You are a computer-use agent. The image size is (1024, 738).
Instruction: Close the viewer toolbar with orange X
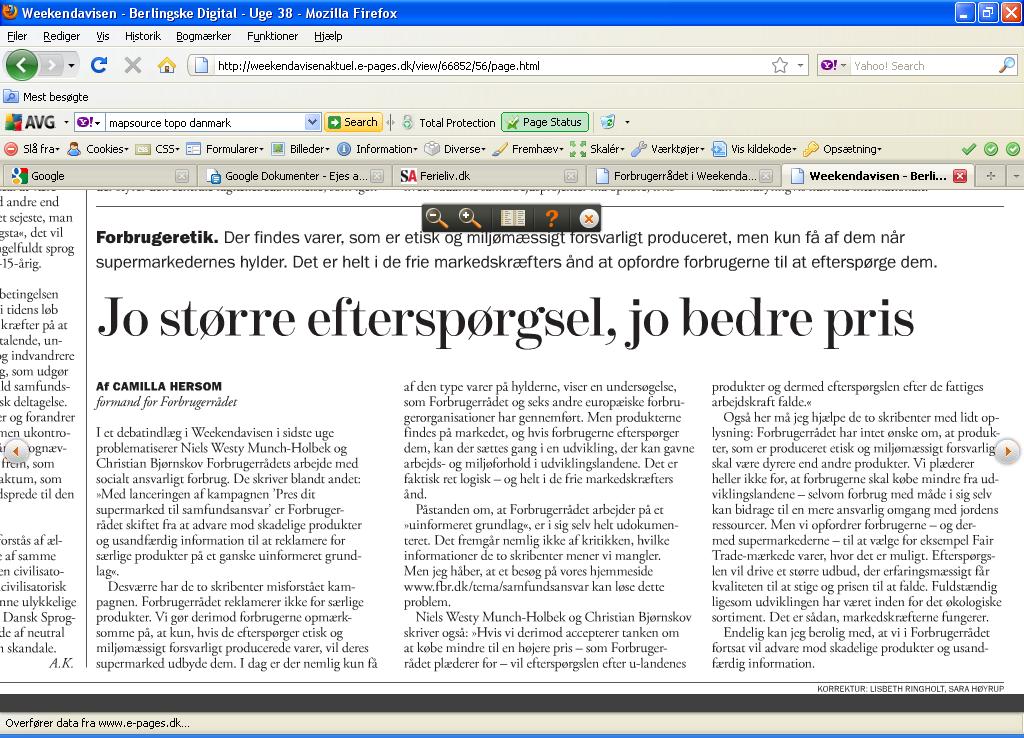[x=588, y=219]
